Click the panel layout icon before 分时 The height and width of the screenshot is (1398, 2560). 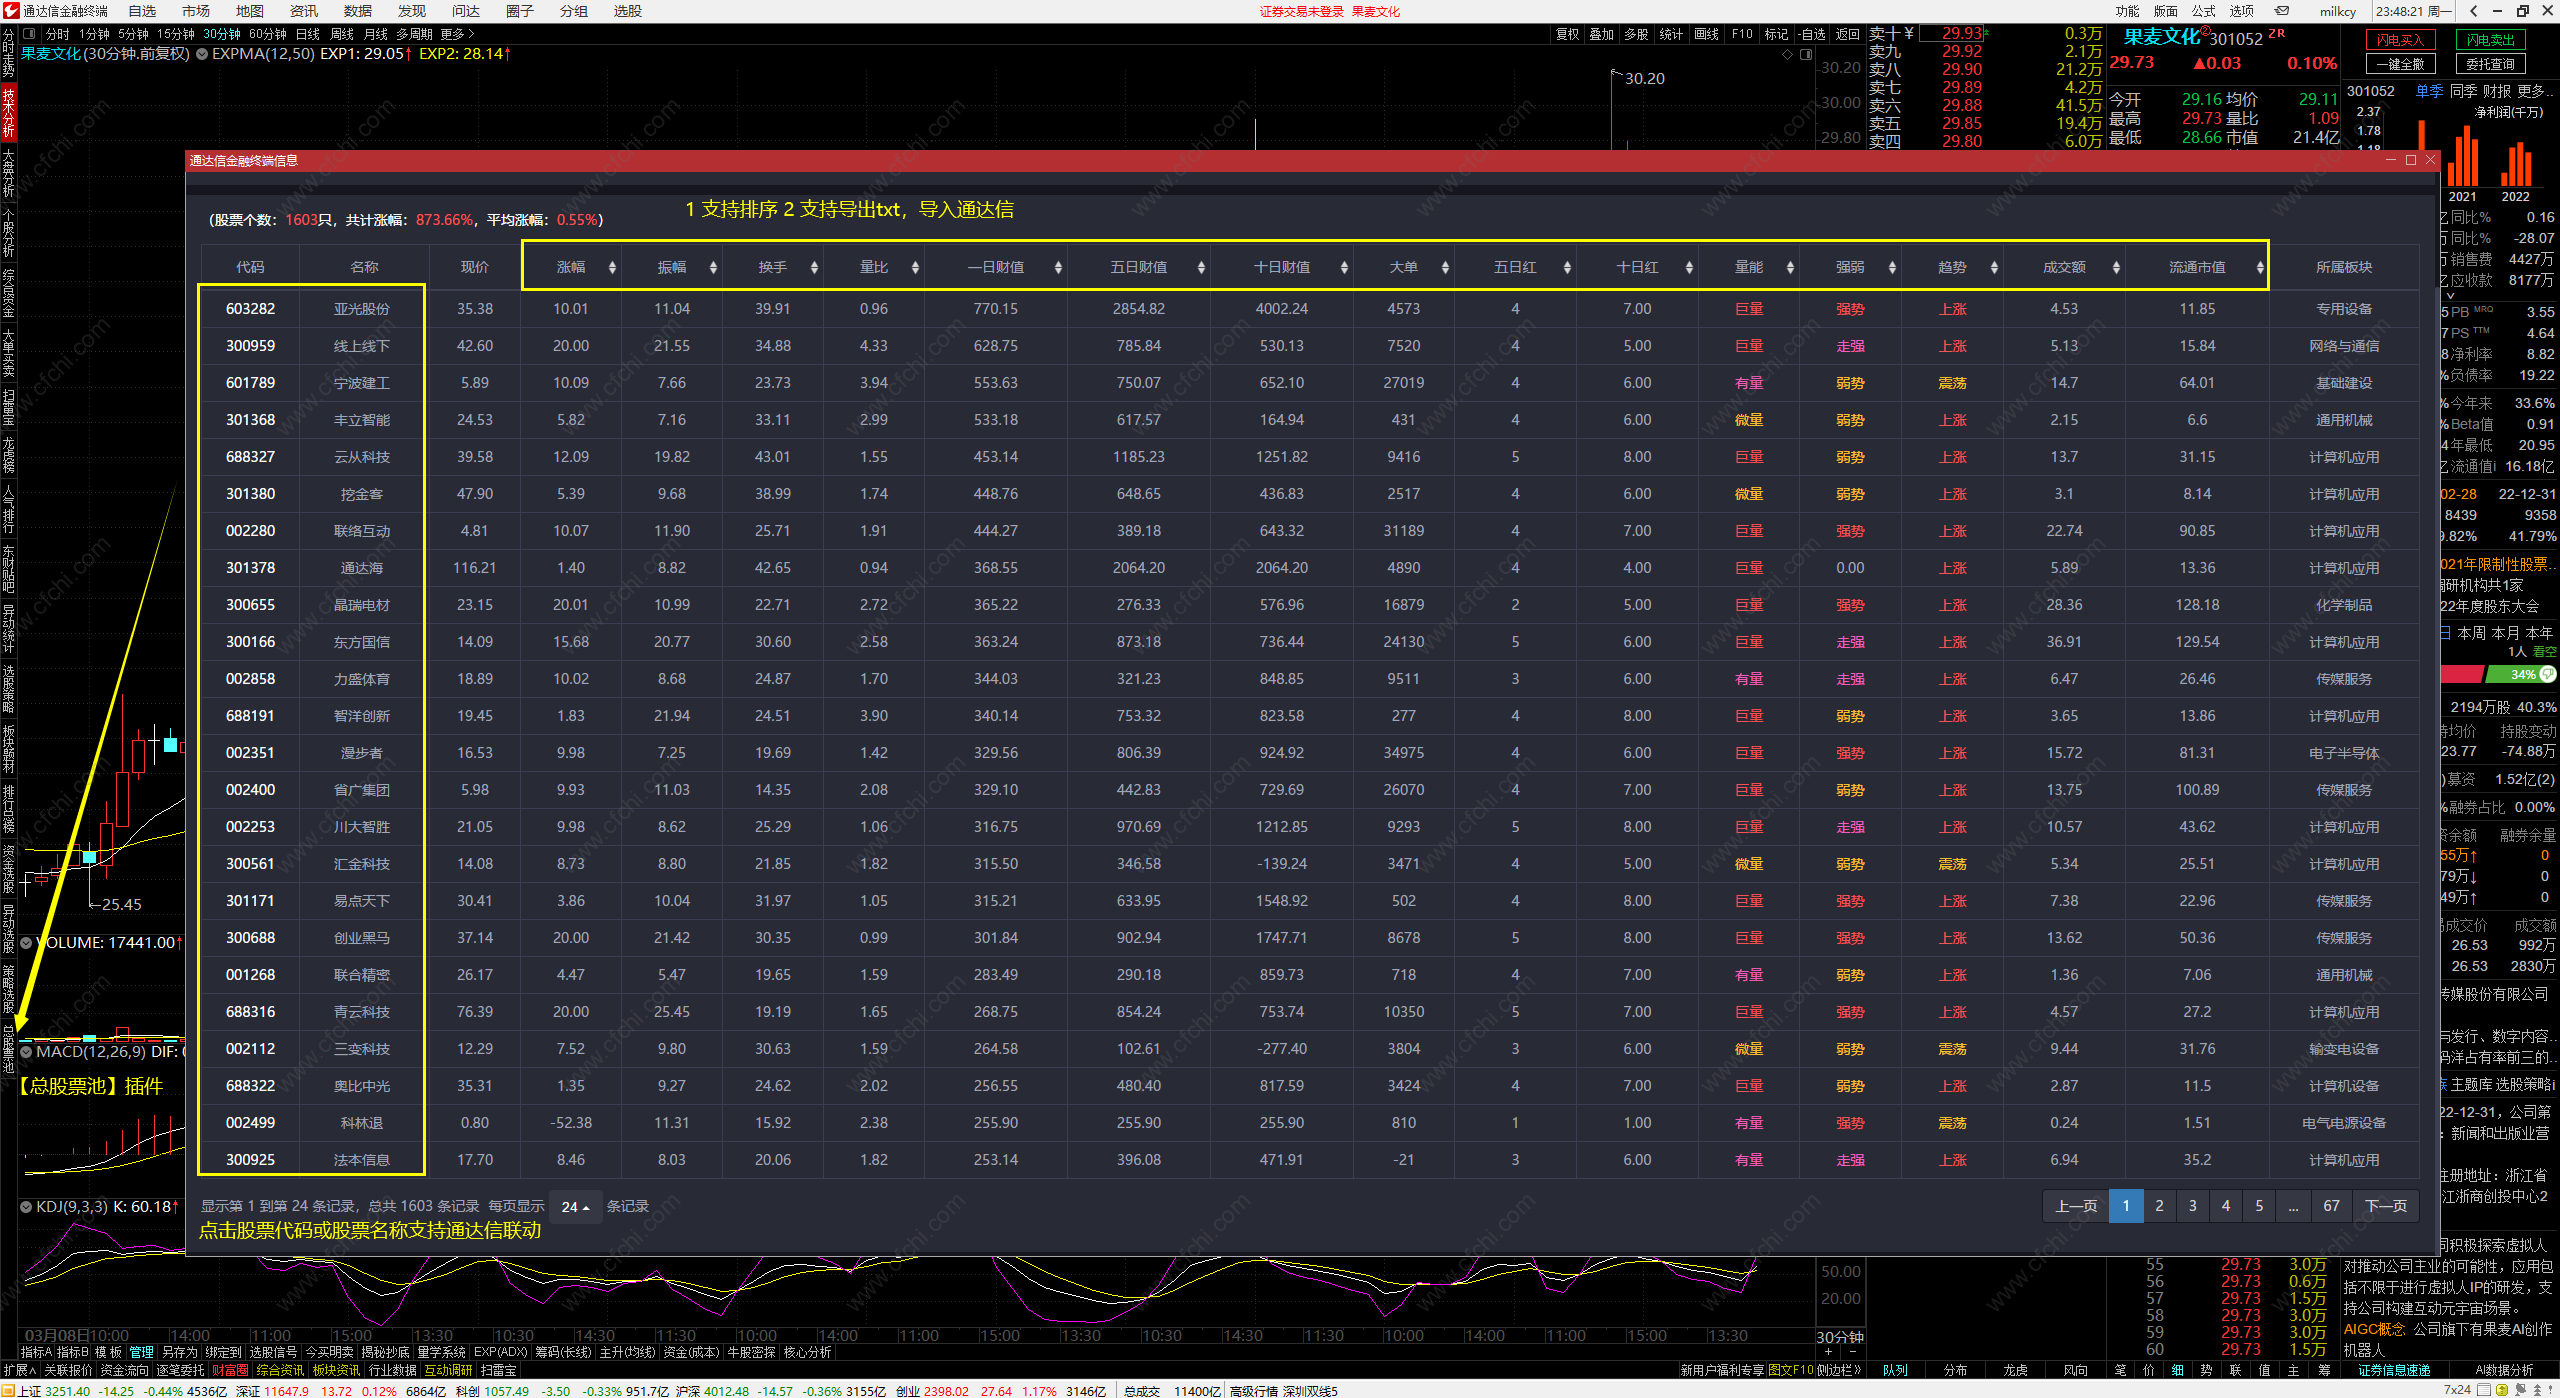click(x=29, y=34)
